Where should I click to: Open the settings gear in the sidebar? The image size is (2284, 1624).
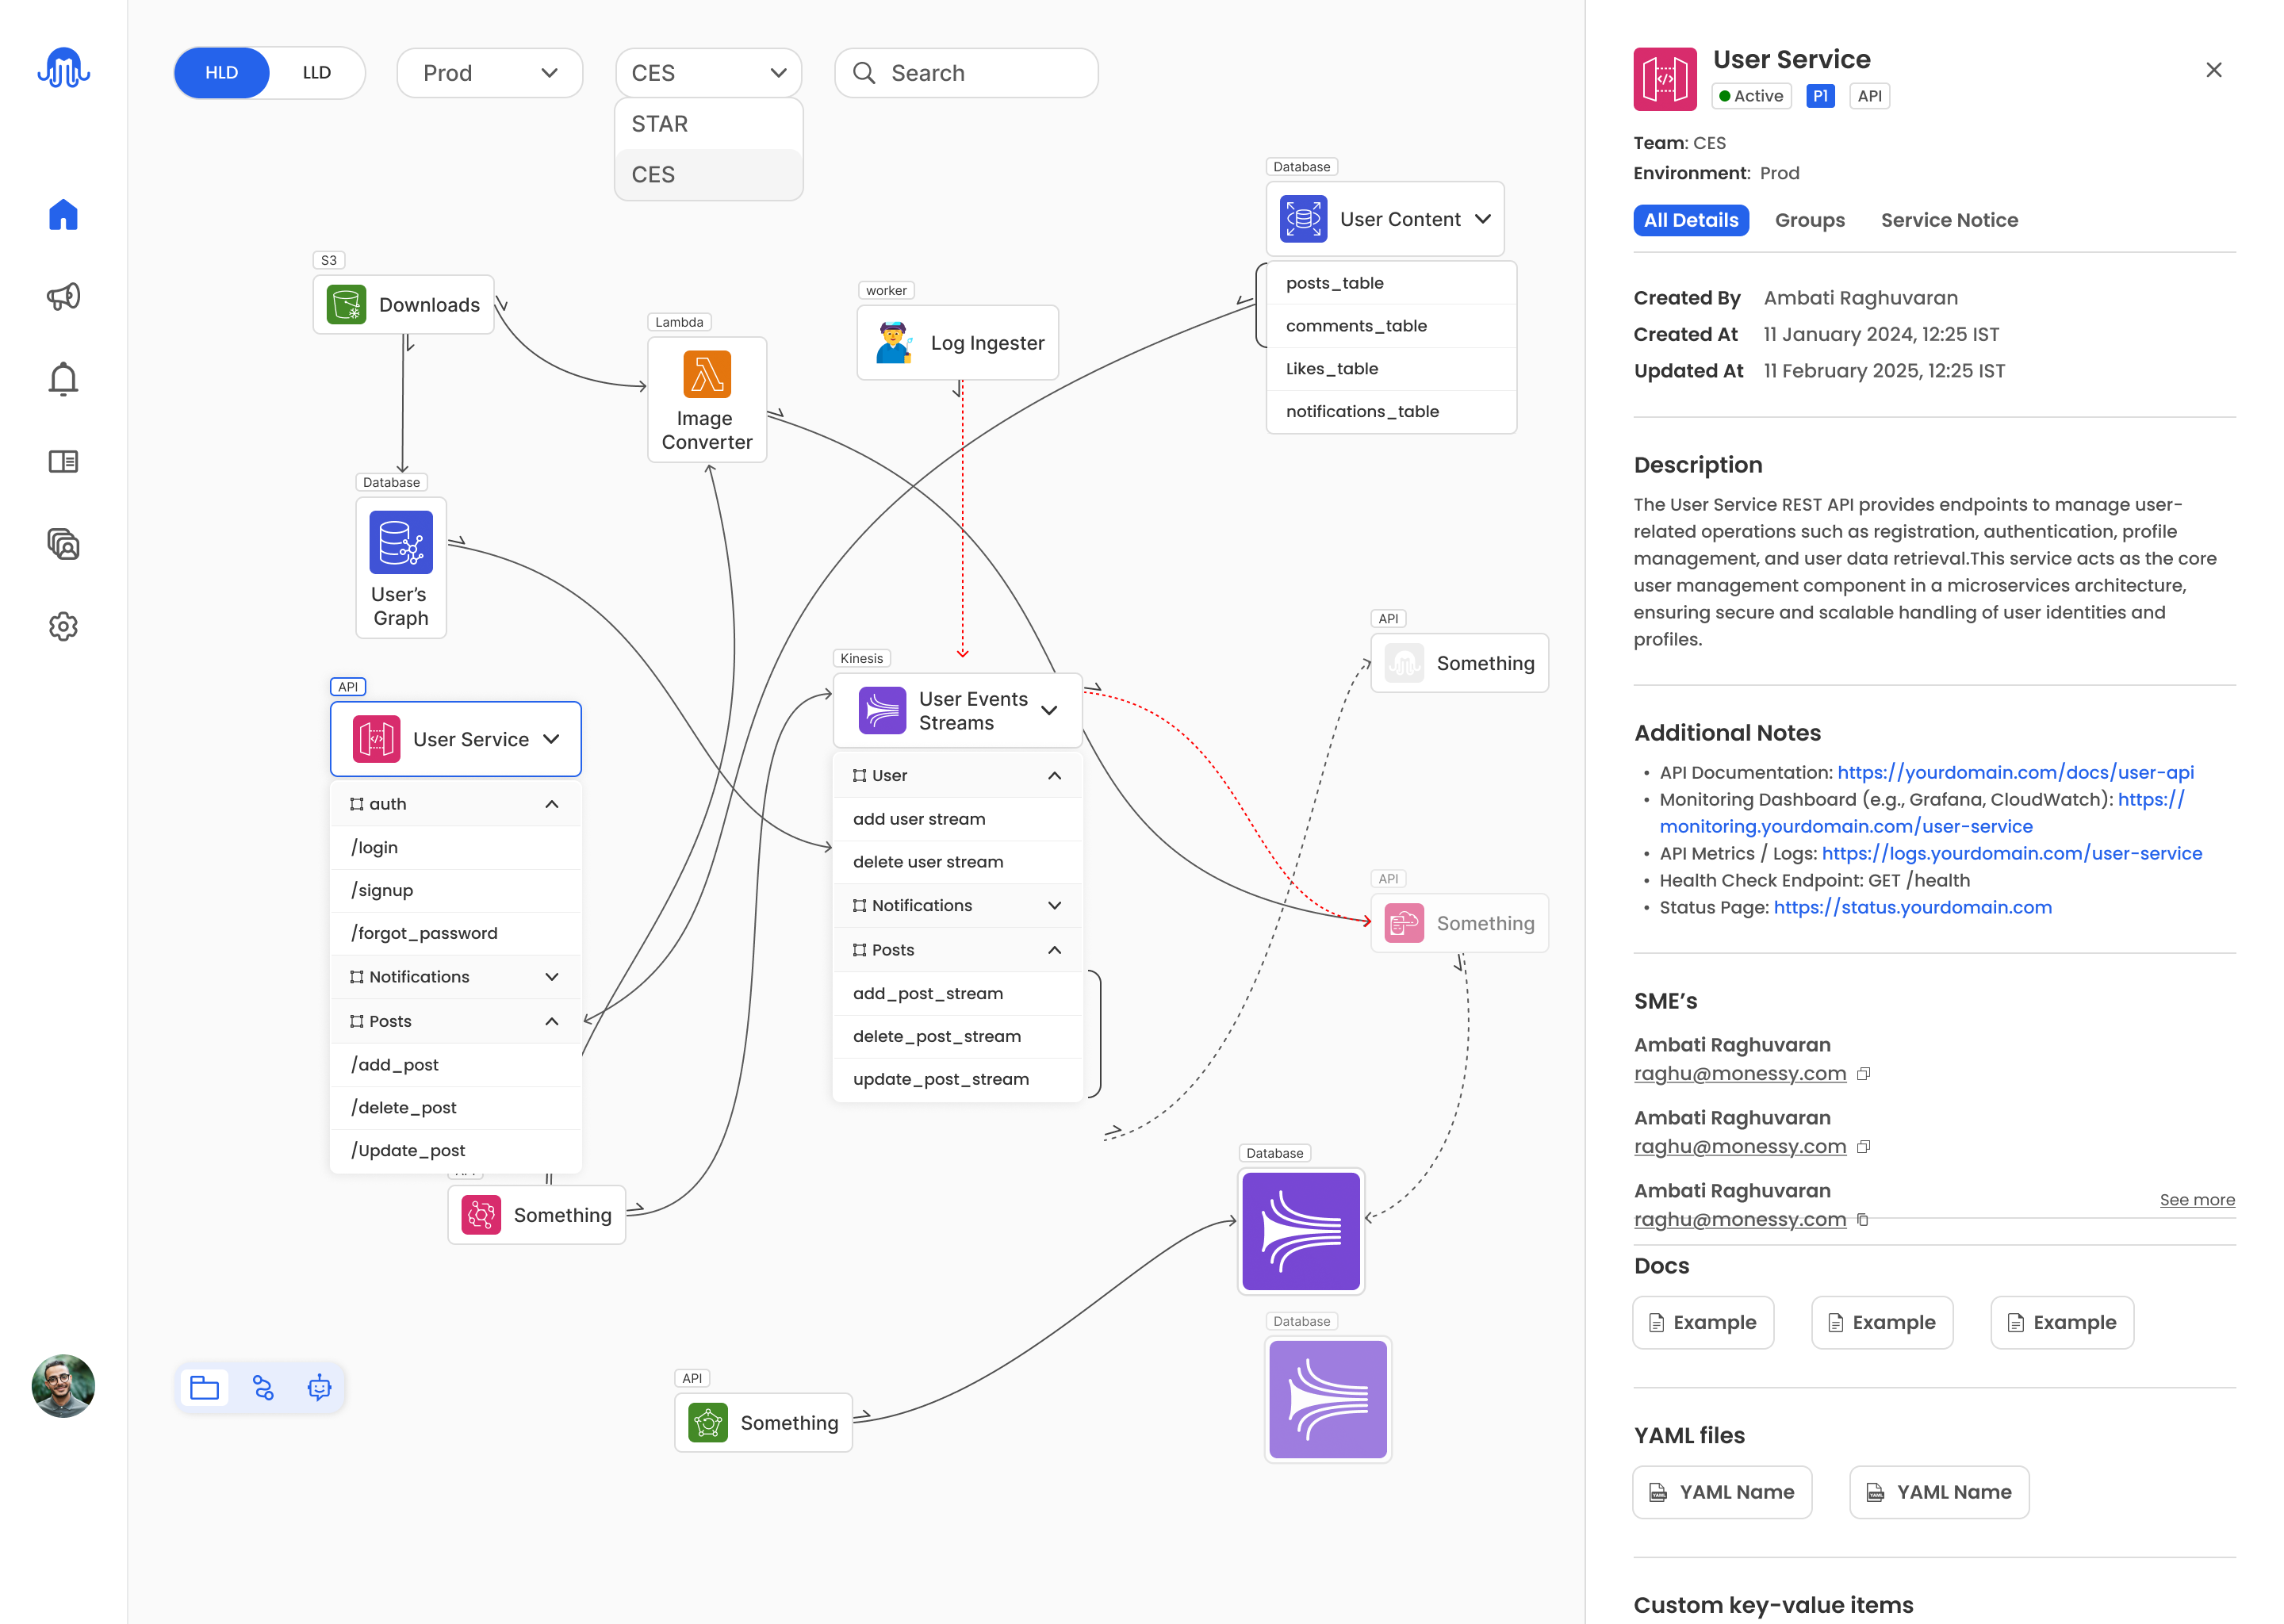click(x=63, y=627)
